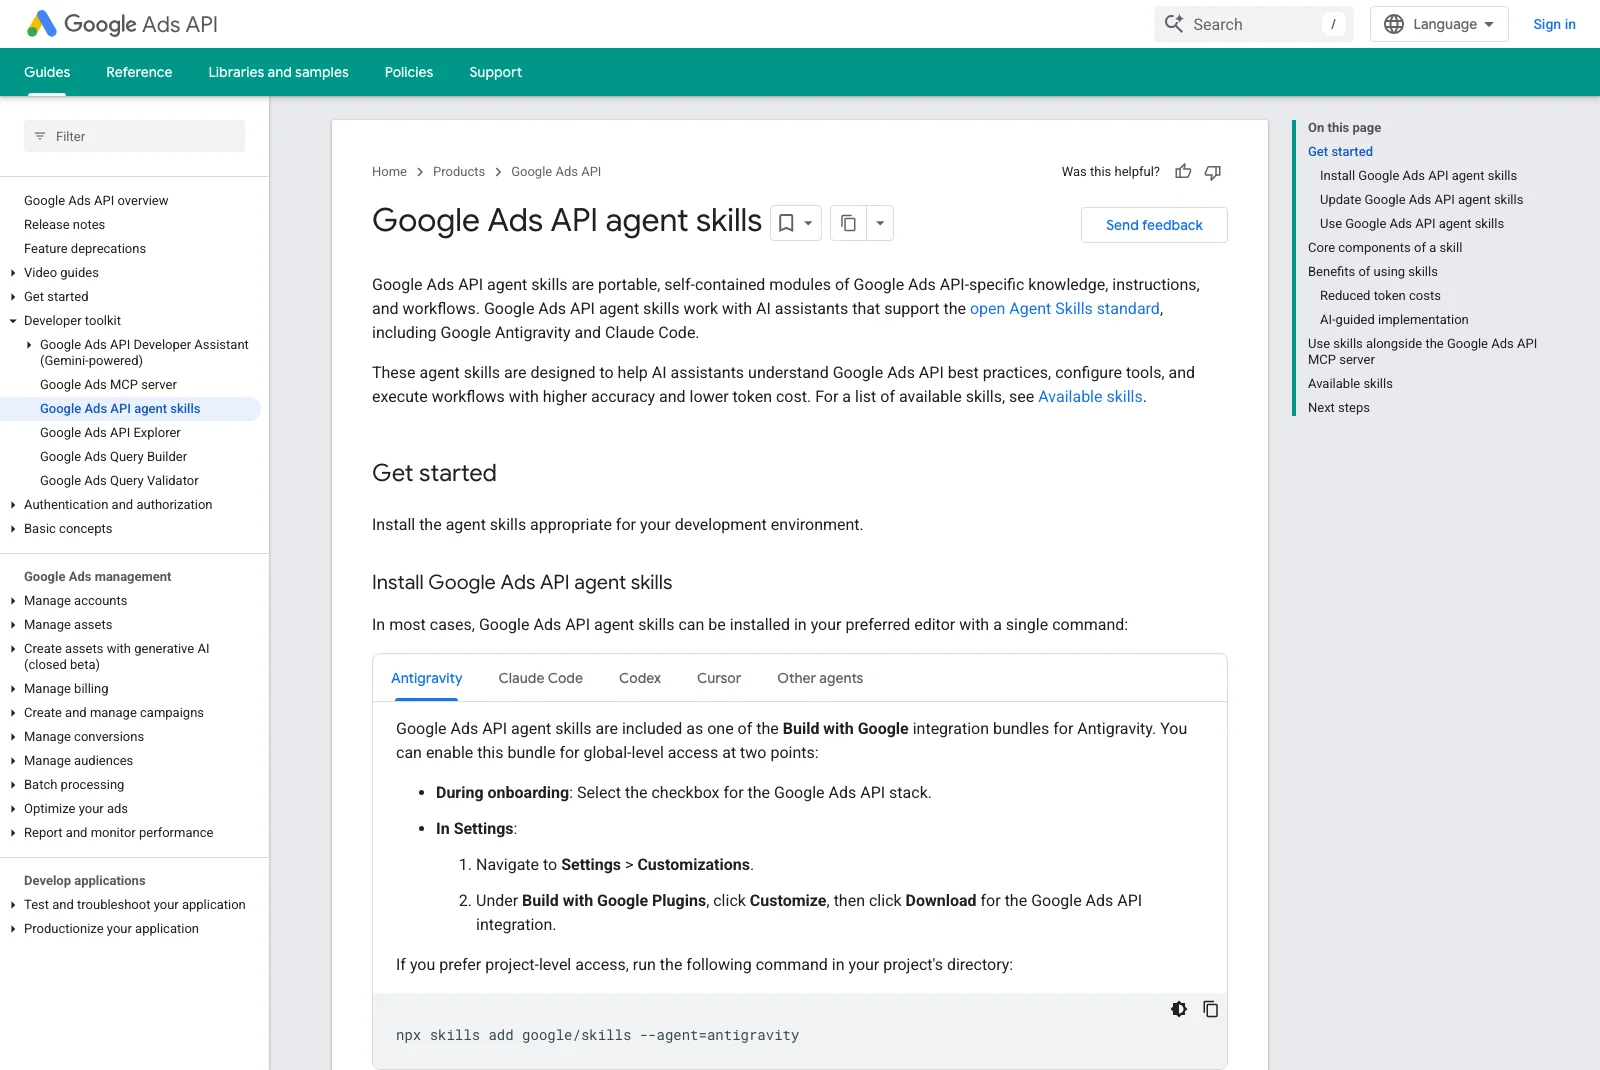Switch to the Other agents tab

click(x=820, y=678)
